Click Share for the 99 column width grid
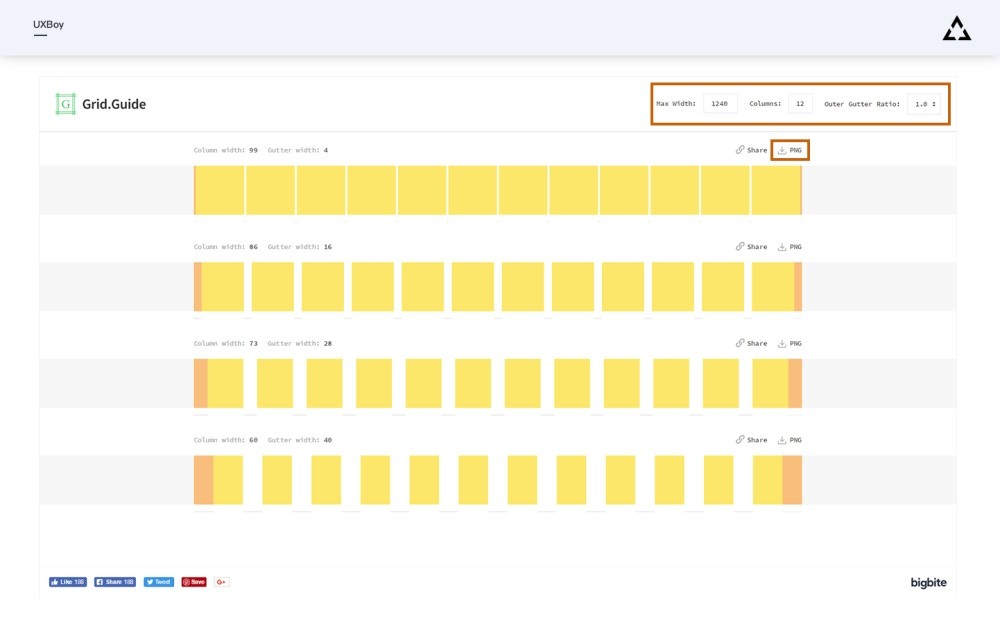The height and width of the screenshot is (624, 1000). coord(752,150)
